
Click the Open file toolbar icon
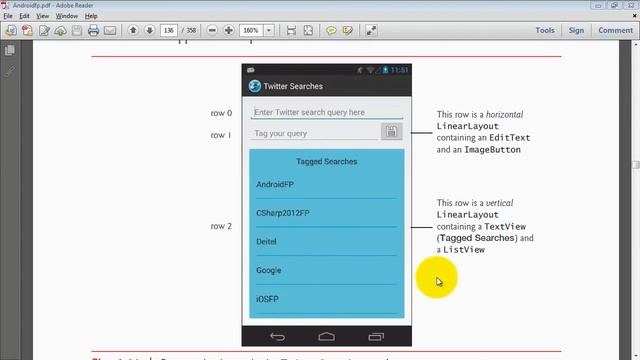11,30
